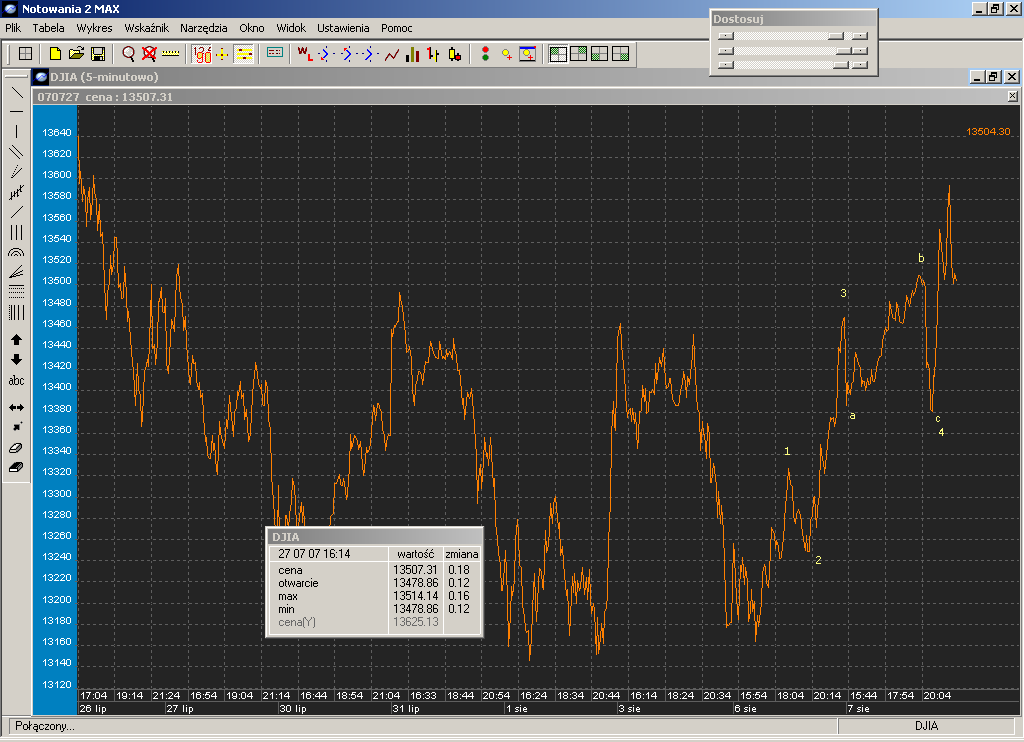The height and width of the screenshot is (742, 1024).
Task: Select the abc text annotation tool
Action: pyautogui.click(x=16, y=381)
